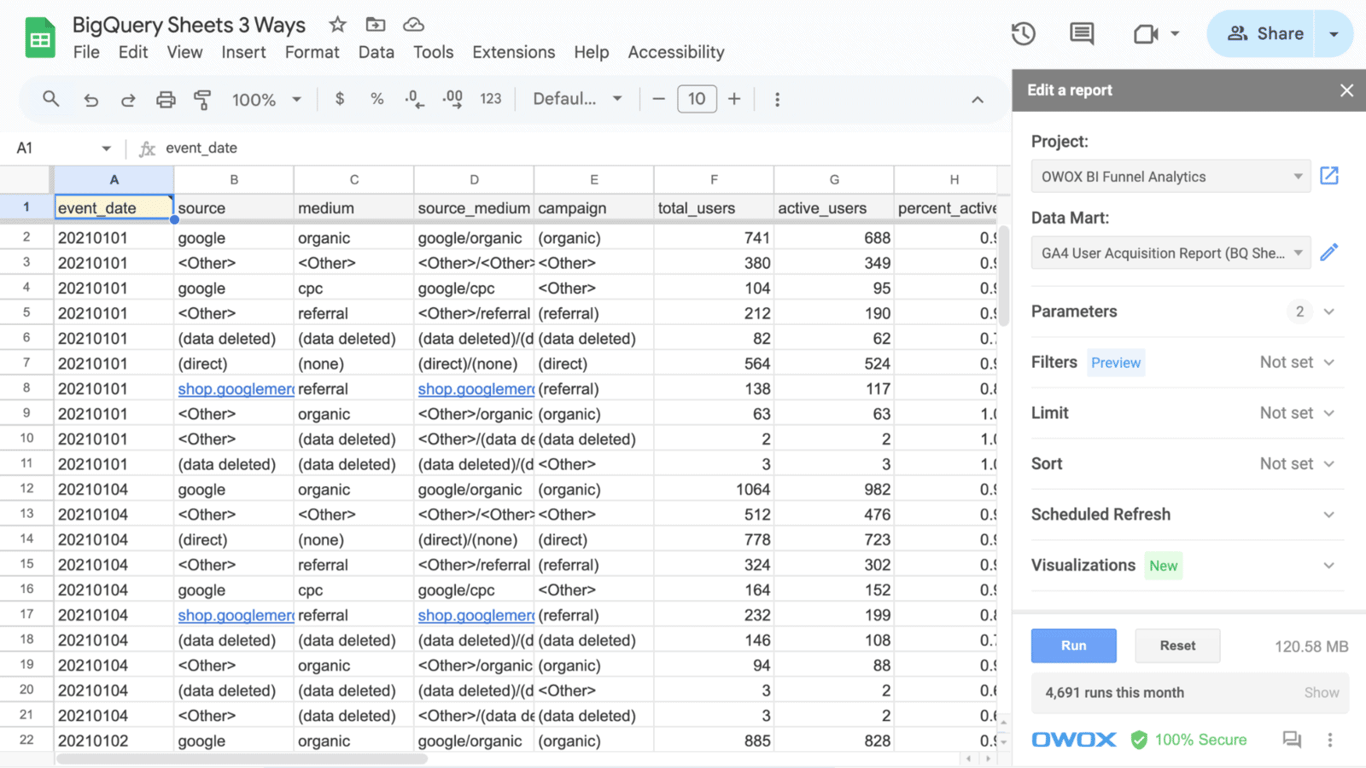Increase the font size
The height and width of the screenshot is (768, 1366).
coord(735,99)
